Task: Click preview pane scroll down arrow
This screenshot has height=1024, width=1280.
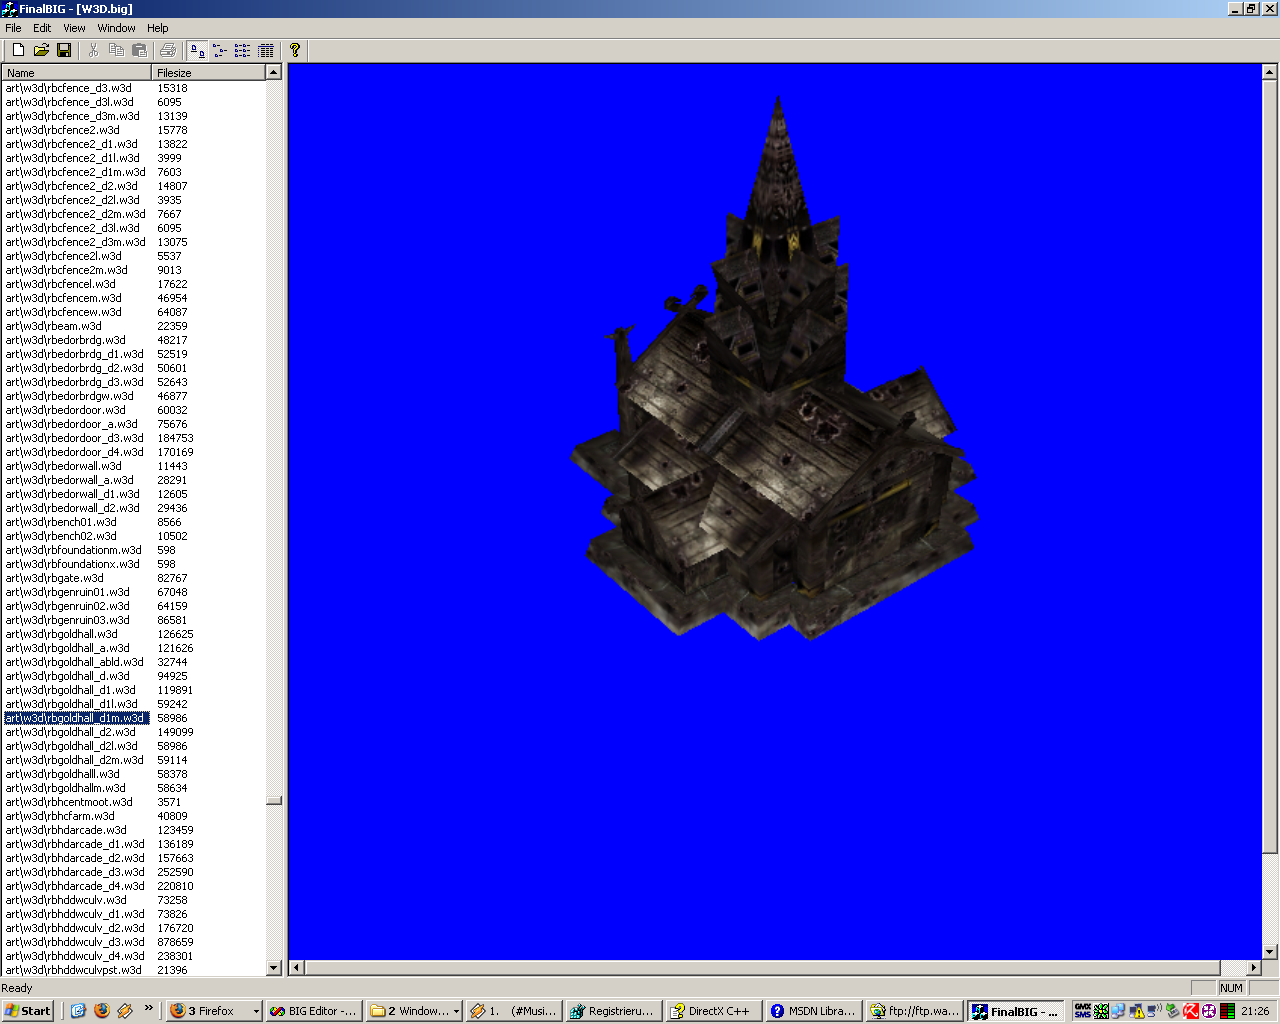Action: (x=1270, y=952)
